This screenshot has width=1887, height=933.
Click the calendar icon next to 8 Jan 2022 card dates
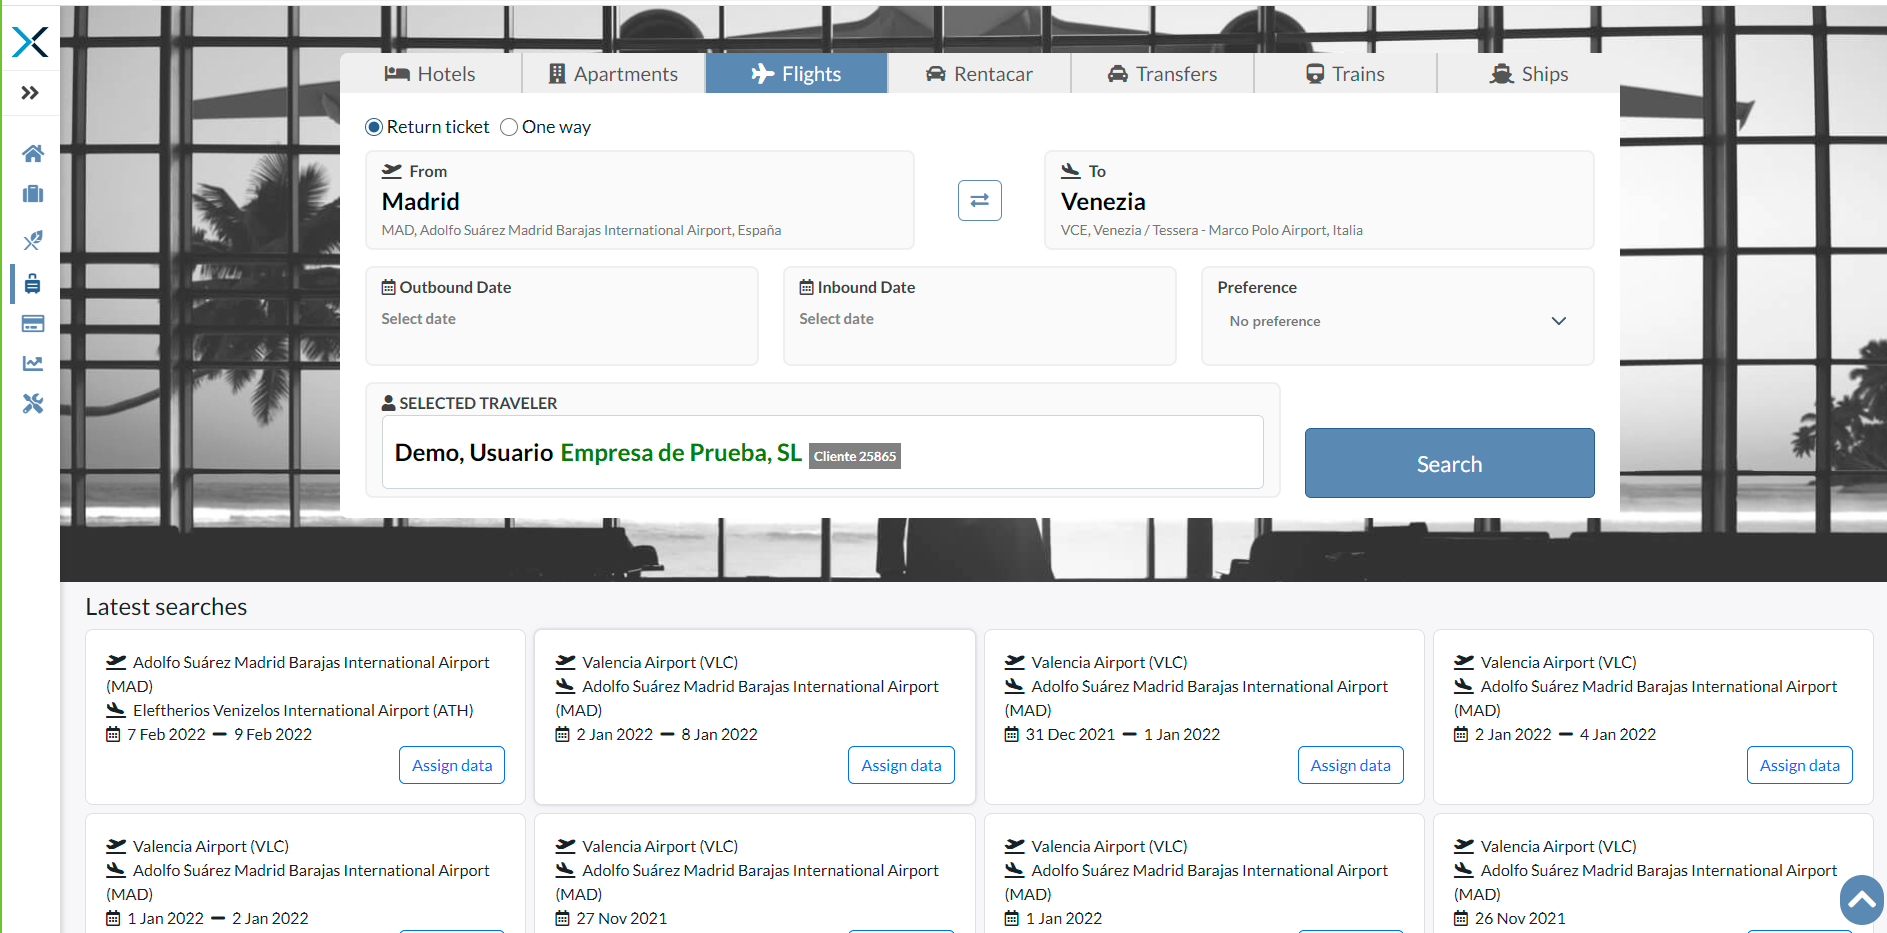pos(563,735)
